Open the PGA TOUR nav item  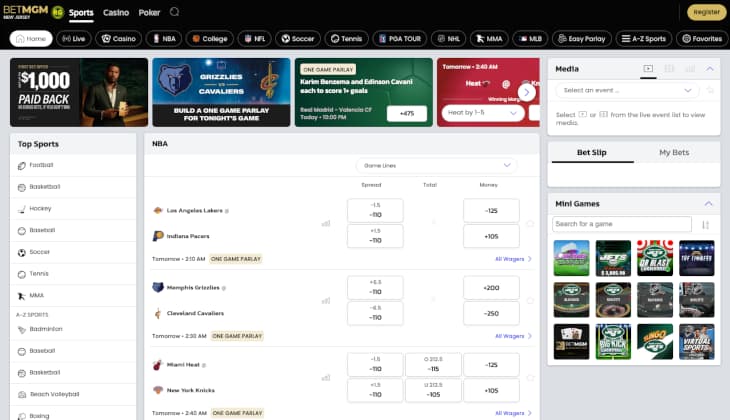click(399, 39)
